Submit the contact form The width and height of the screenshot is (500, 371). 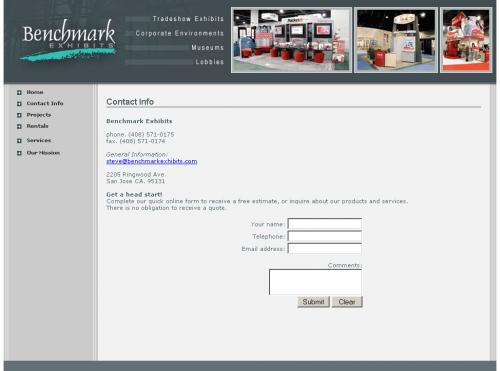coord(313,302)
